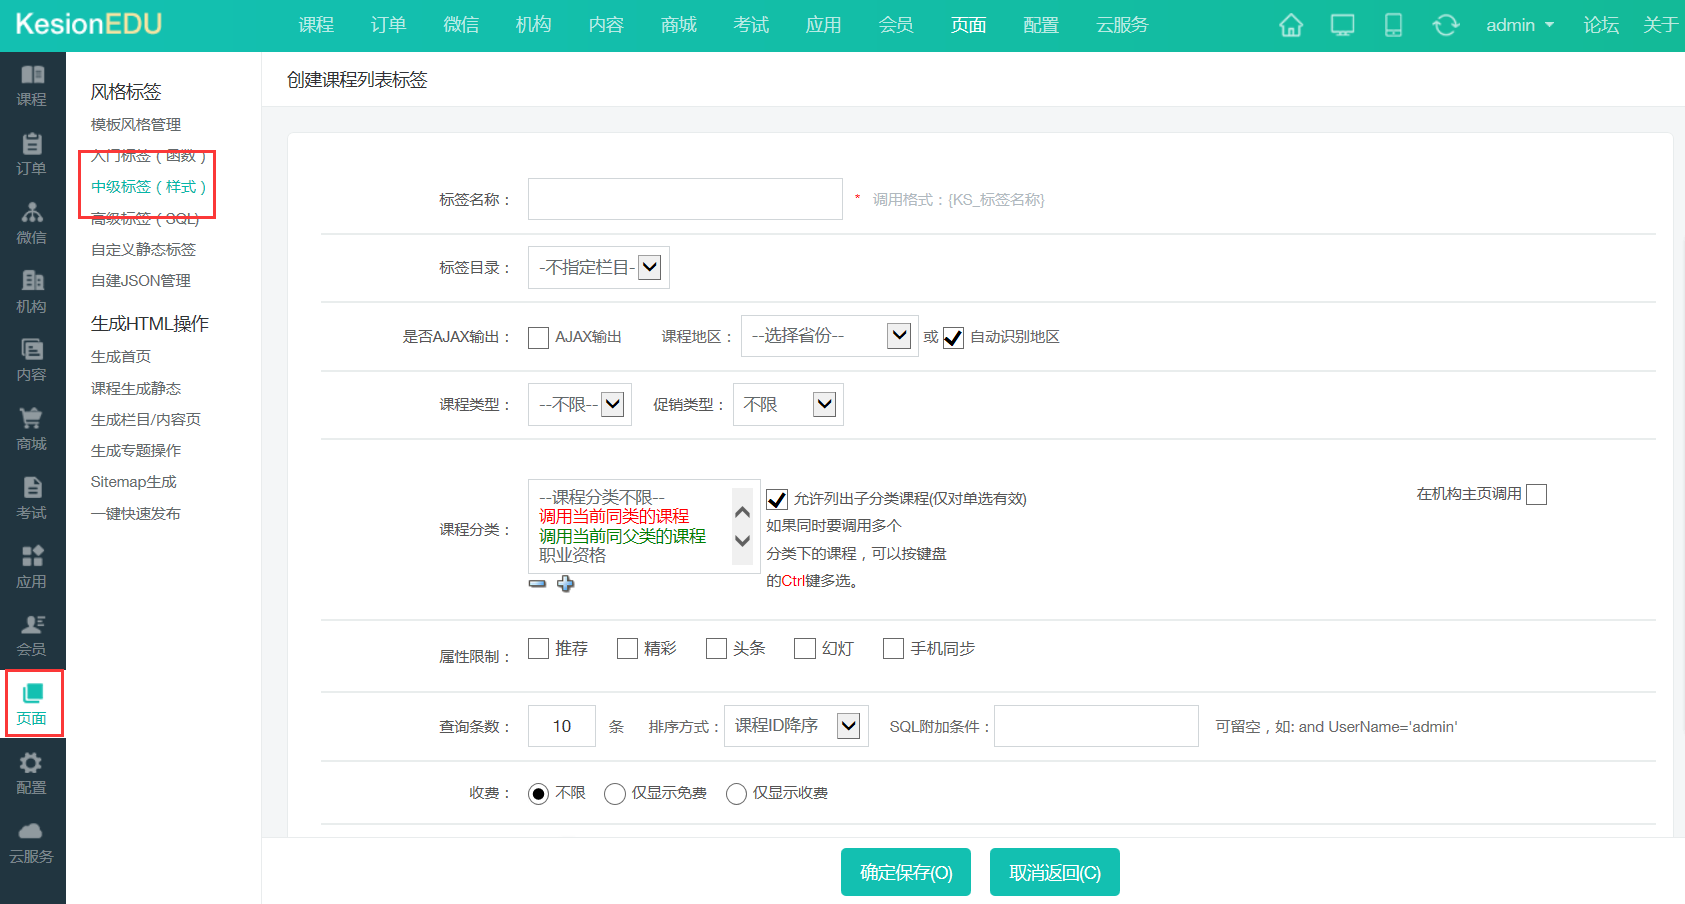The height and width of the screenshot is (904, 1685).
Task: Open the 考试 top menu
Action: tap(751, 25)
